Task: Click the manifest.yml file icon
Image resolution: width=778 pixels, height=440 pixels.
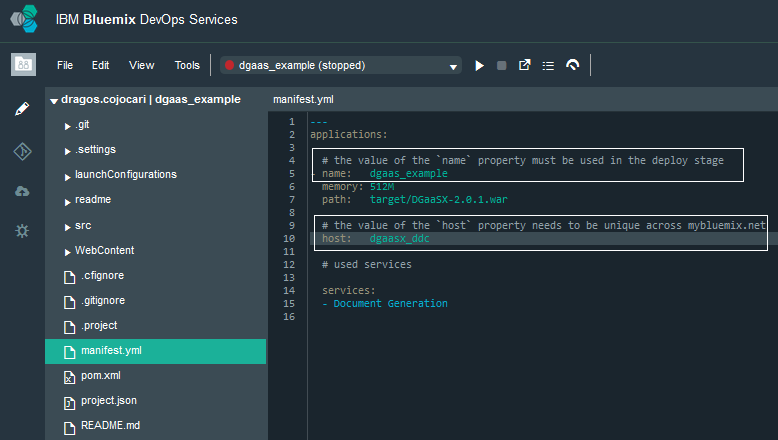Action: pyautogui.click(x=69, y=352)
